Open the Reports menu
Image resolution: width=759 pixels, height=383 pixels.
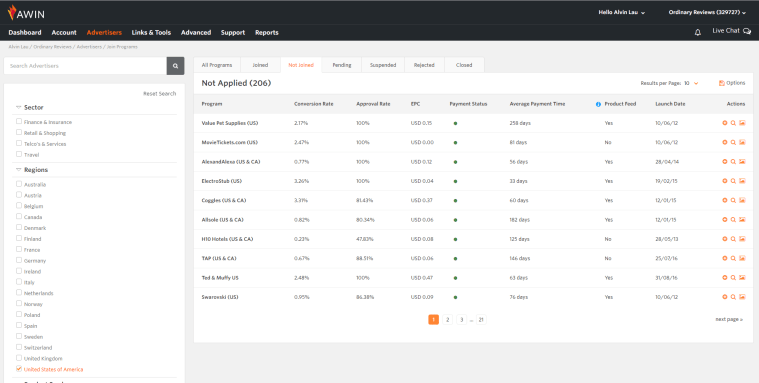point(267,32)
